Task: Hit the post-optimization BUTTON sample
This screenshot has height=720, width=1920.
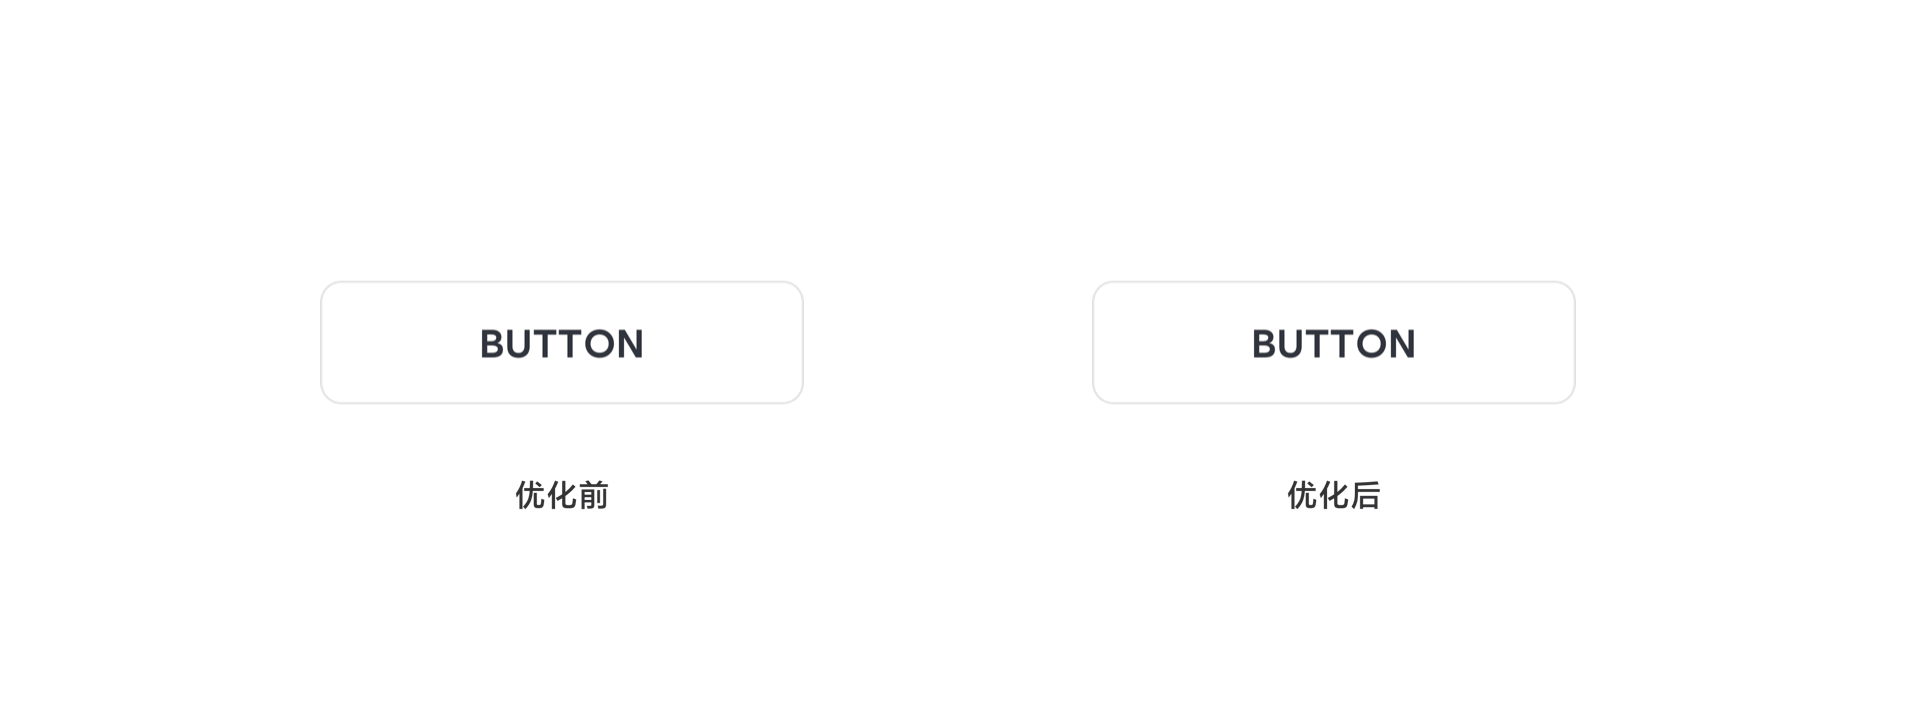Action: [1333, 343]
